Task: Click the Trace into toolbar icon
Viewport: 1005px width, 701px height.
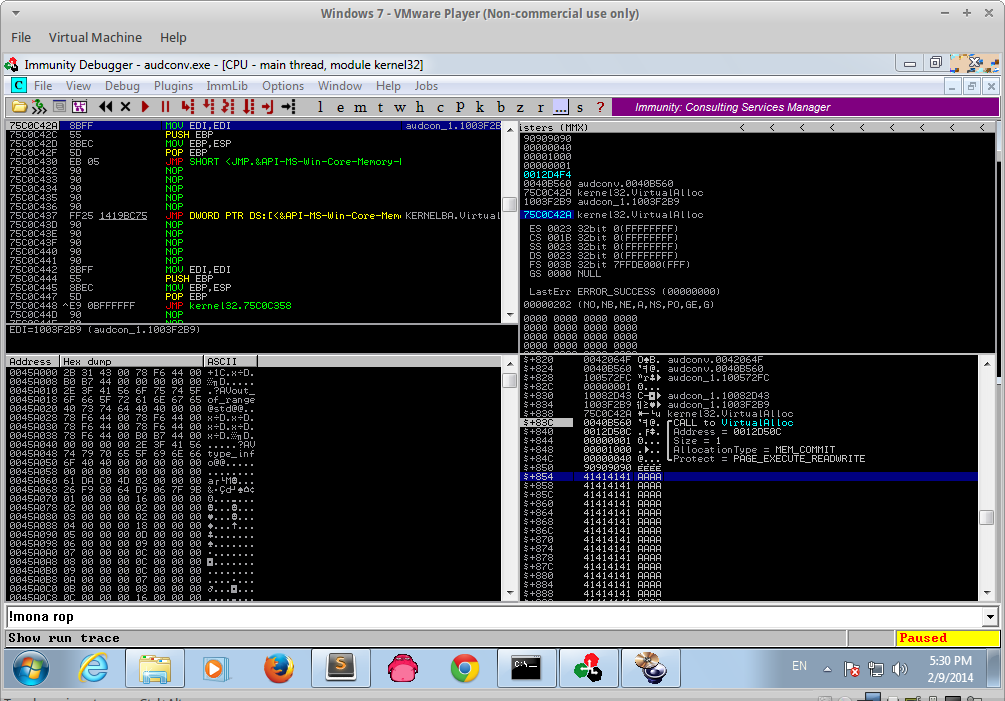Action: coord(228,107)
